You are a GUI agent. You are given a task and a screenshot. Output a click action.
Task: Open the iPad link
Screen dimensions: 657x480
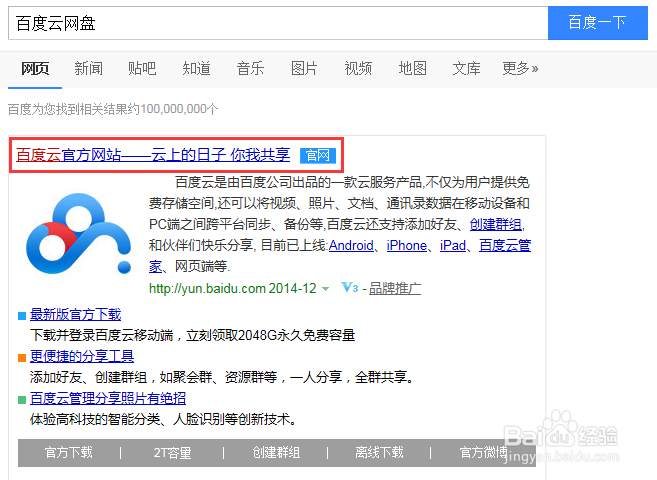[453, 245]
